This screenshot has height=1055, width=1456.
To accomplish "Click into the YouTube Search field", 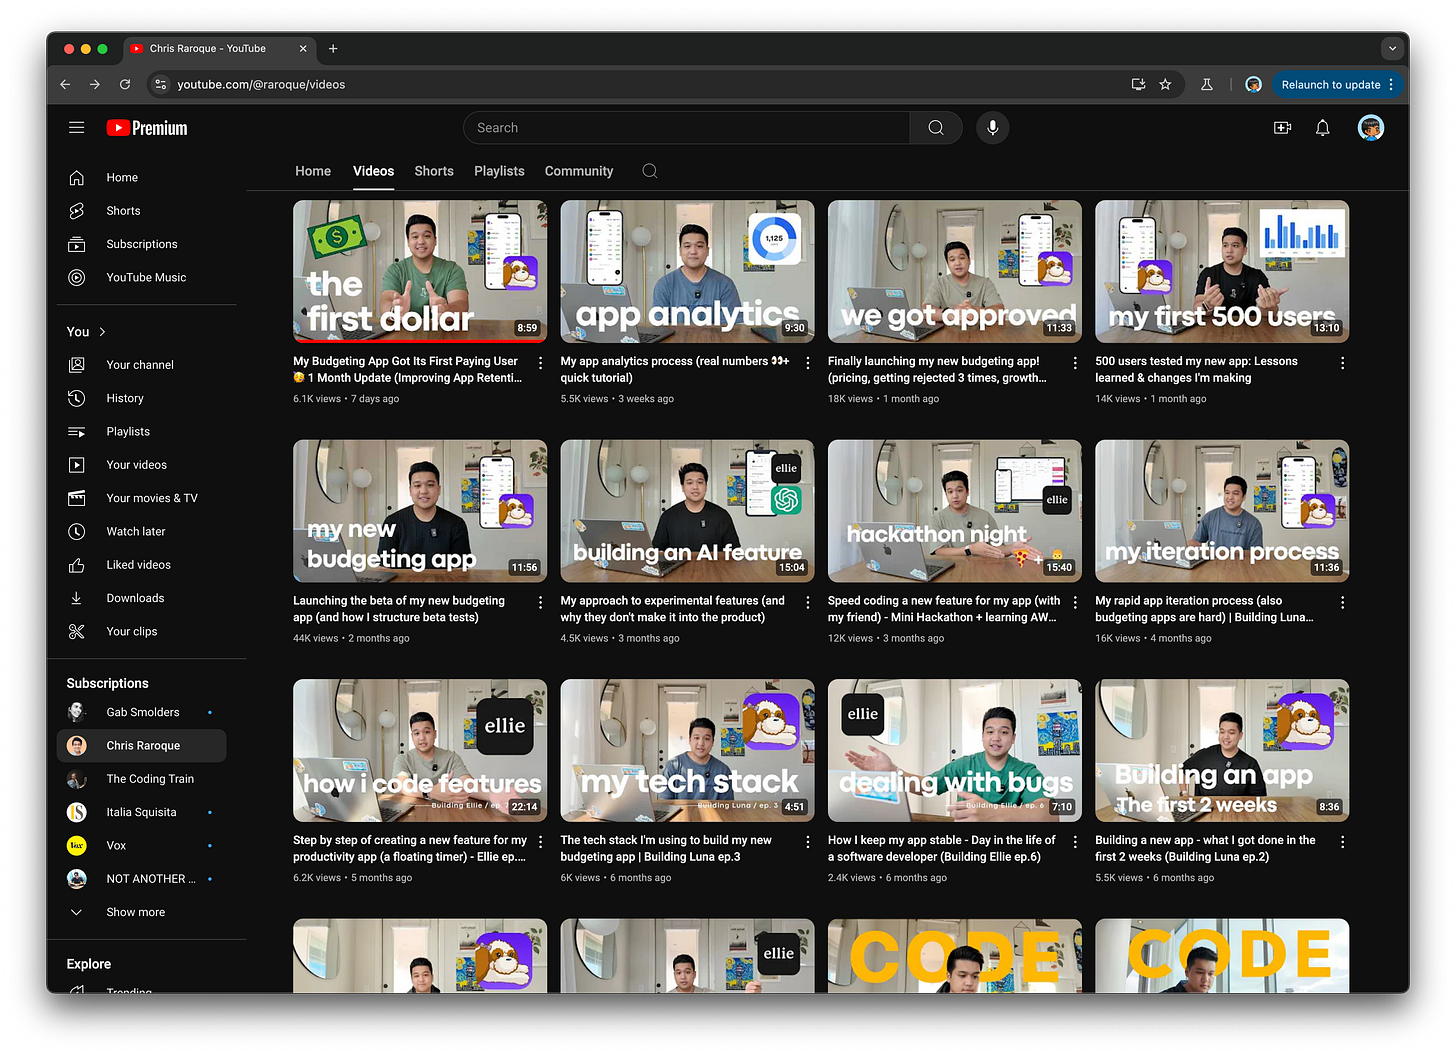I will coord(687,128).
